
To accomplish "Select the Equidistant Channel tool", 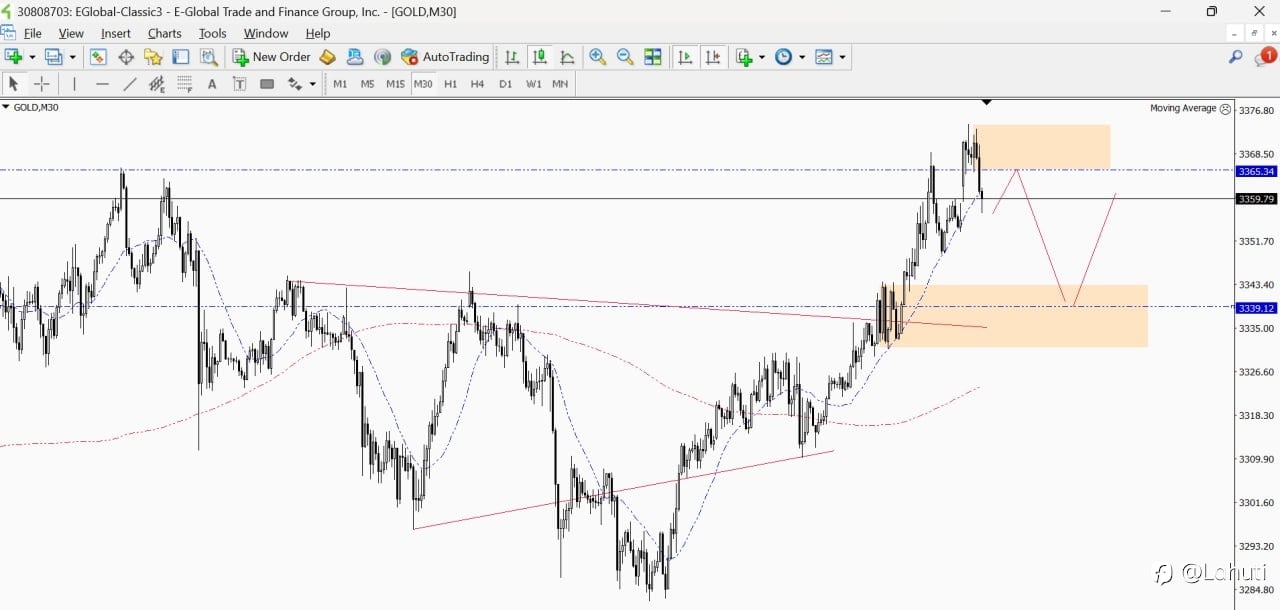I will 157,84.
